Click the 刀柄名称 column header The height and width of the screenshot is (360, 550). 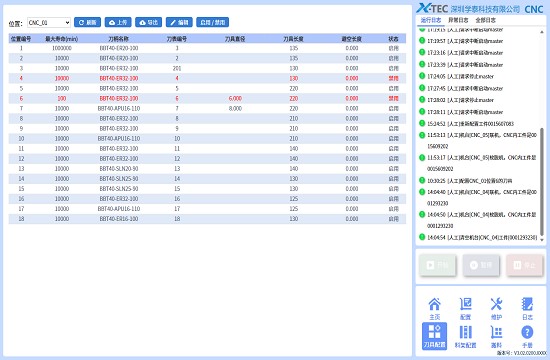pos(119,39)
